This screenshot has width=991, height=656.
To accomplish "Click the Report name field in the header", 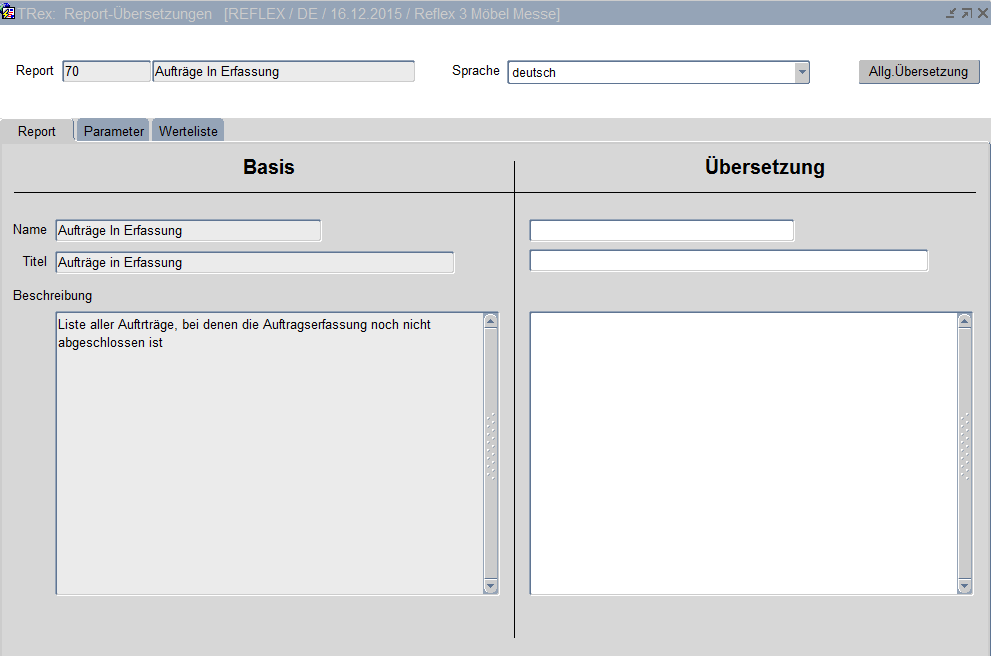I will pyautogui.click(x=283, y=71).
